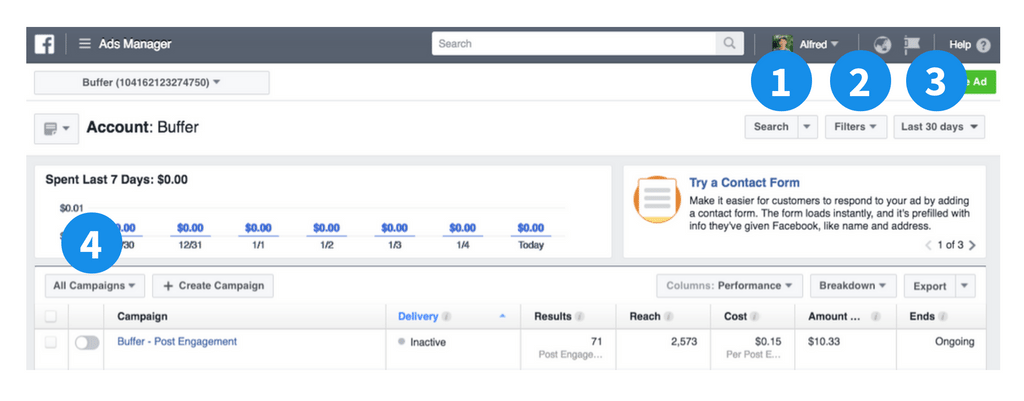Tick the select-all campaigns header checkbox
Screen dimensions: 1024x401
coord(51,317)
